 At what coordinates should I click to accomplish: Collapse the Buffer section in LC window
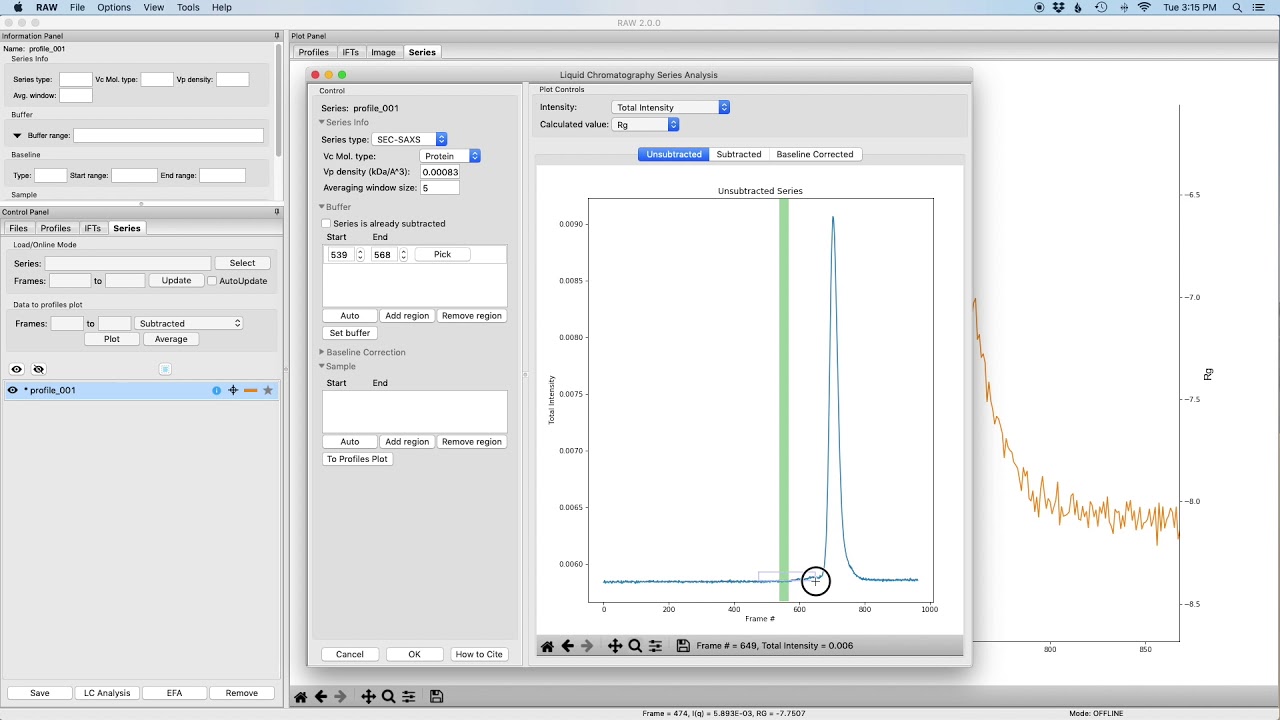(322, 207)
